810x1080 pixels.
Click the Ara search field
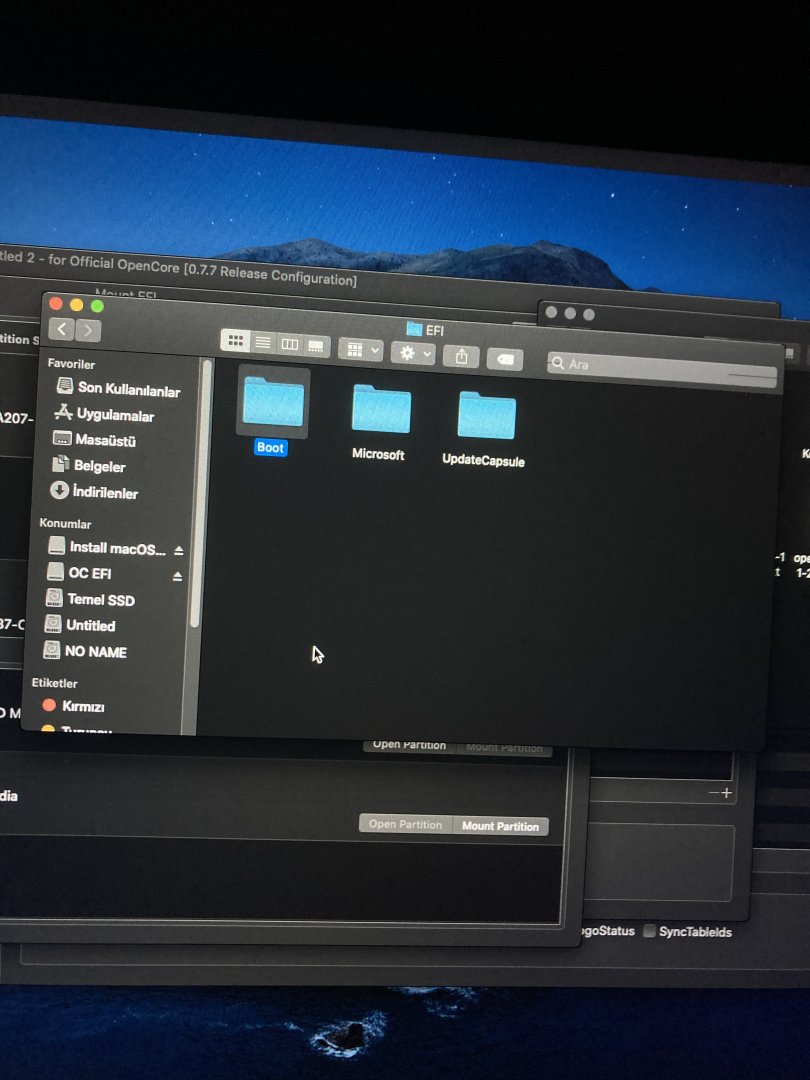coord(662,369)
